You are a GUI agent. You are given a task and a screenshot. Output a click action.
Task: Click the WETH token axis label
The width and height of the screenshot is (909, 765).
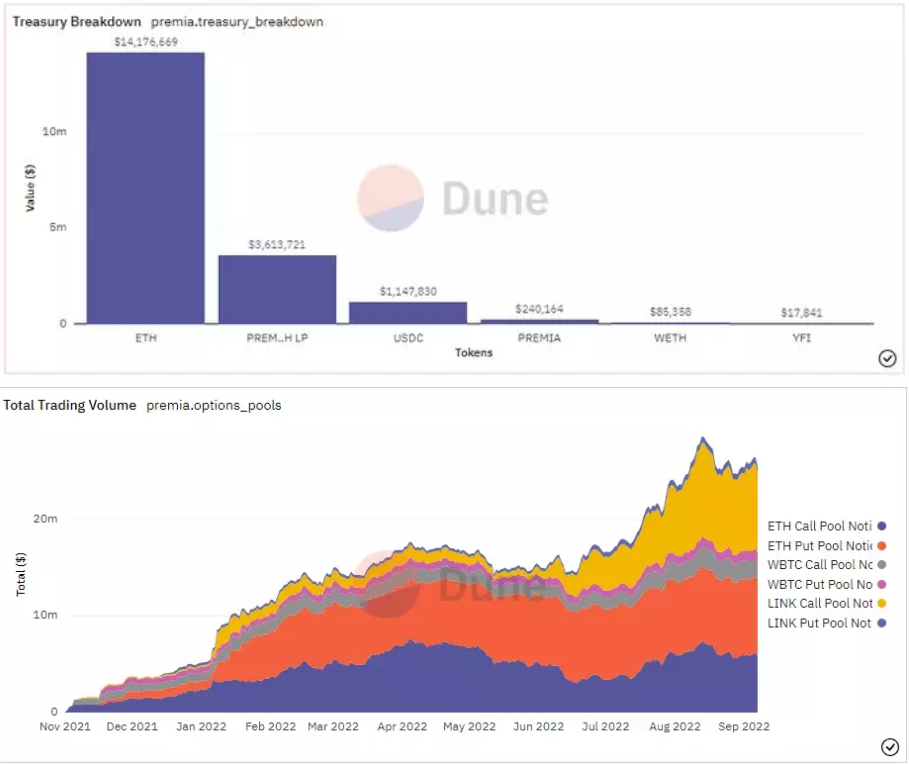[x=671, y=338]
